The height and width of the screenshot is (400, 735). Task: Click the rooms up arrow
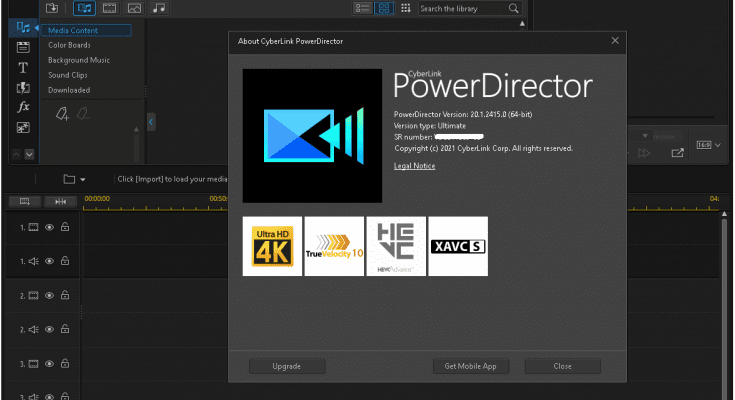16,154
